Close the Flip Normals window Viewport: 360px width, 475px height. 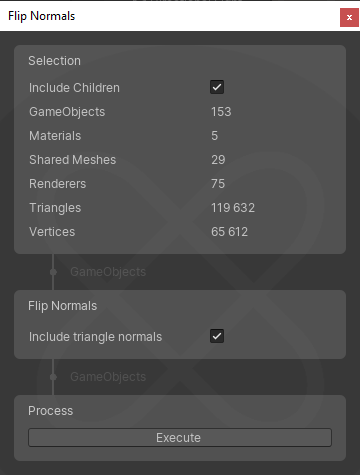click(x=349, y=17)
